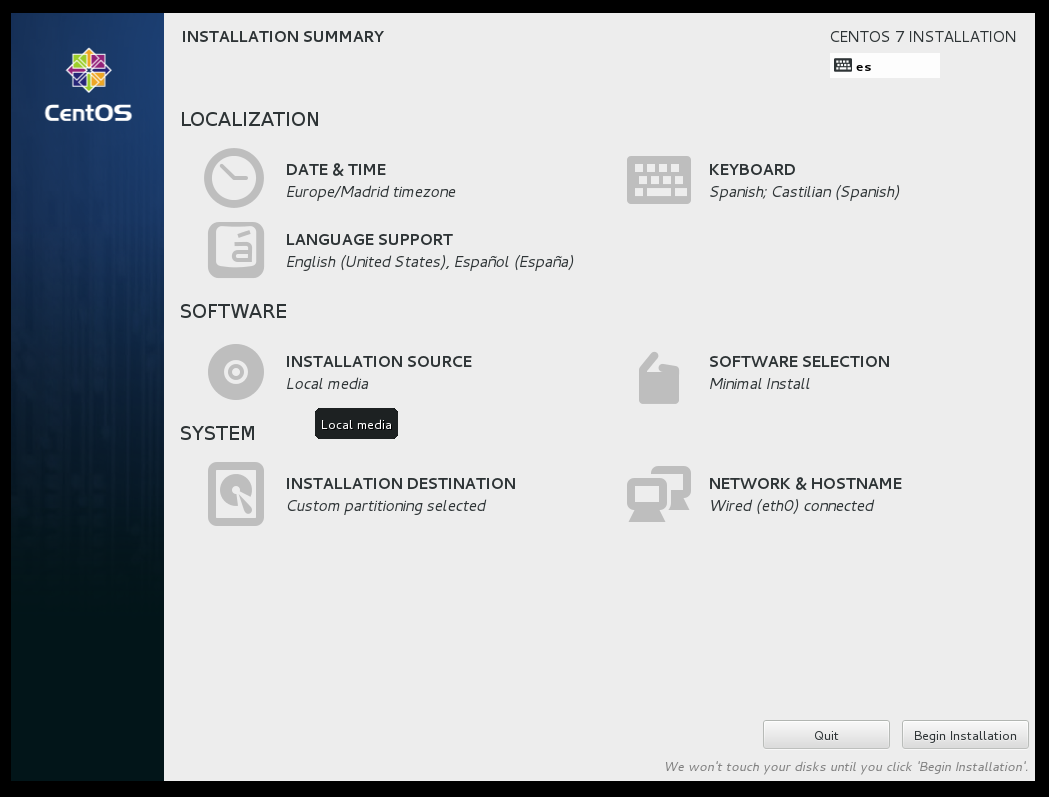Click the 'CENTOS 7 INSTALLATION' title
The height and width of the screenshot is (797, 1049).
923,37
